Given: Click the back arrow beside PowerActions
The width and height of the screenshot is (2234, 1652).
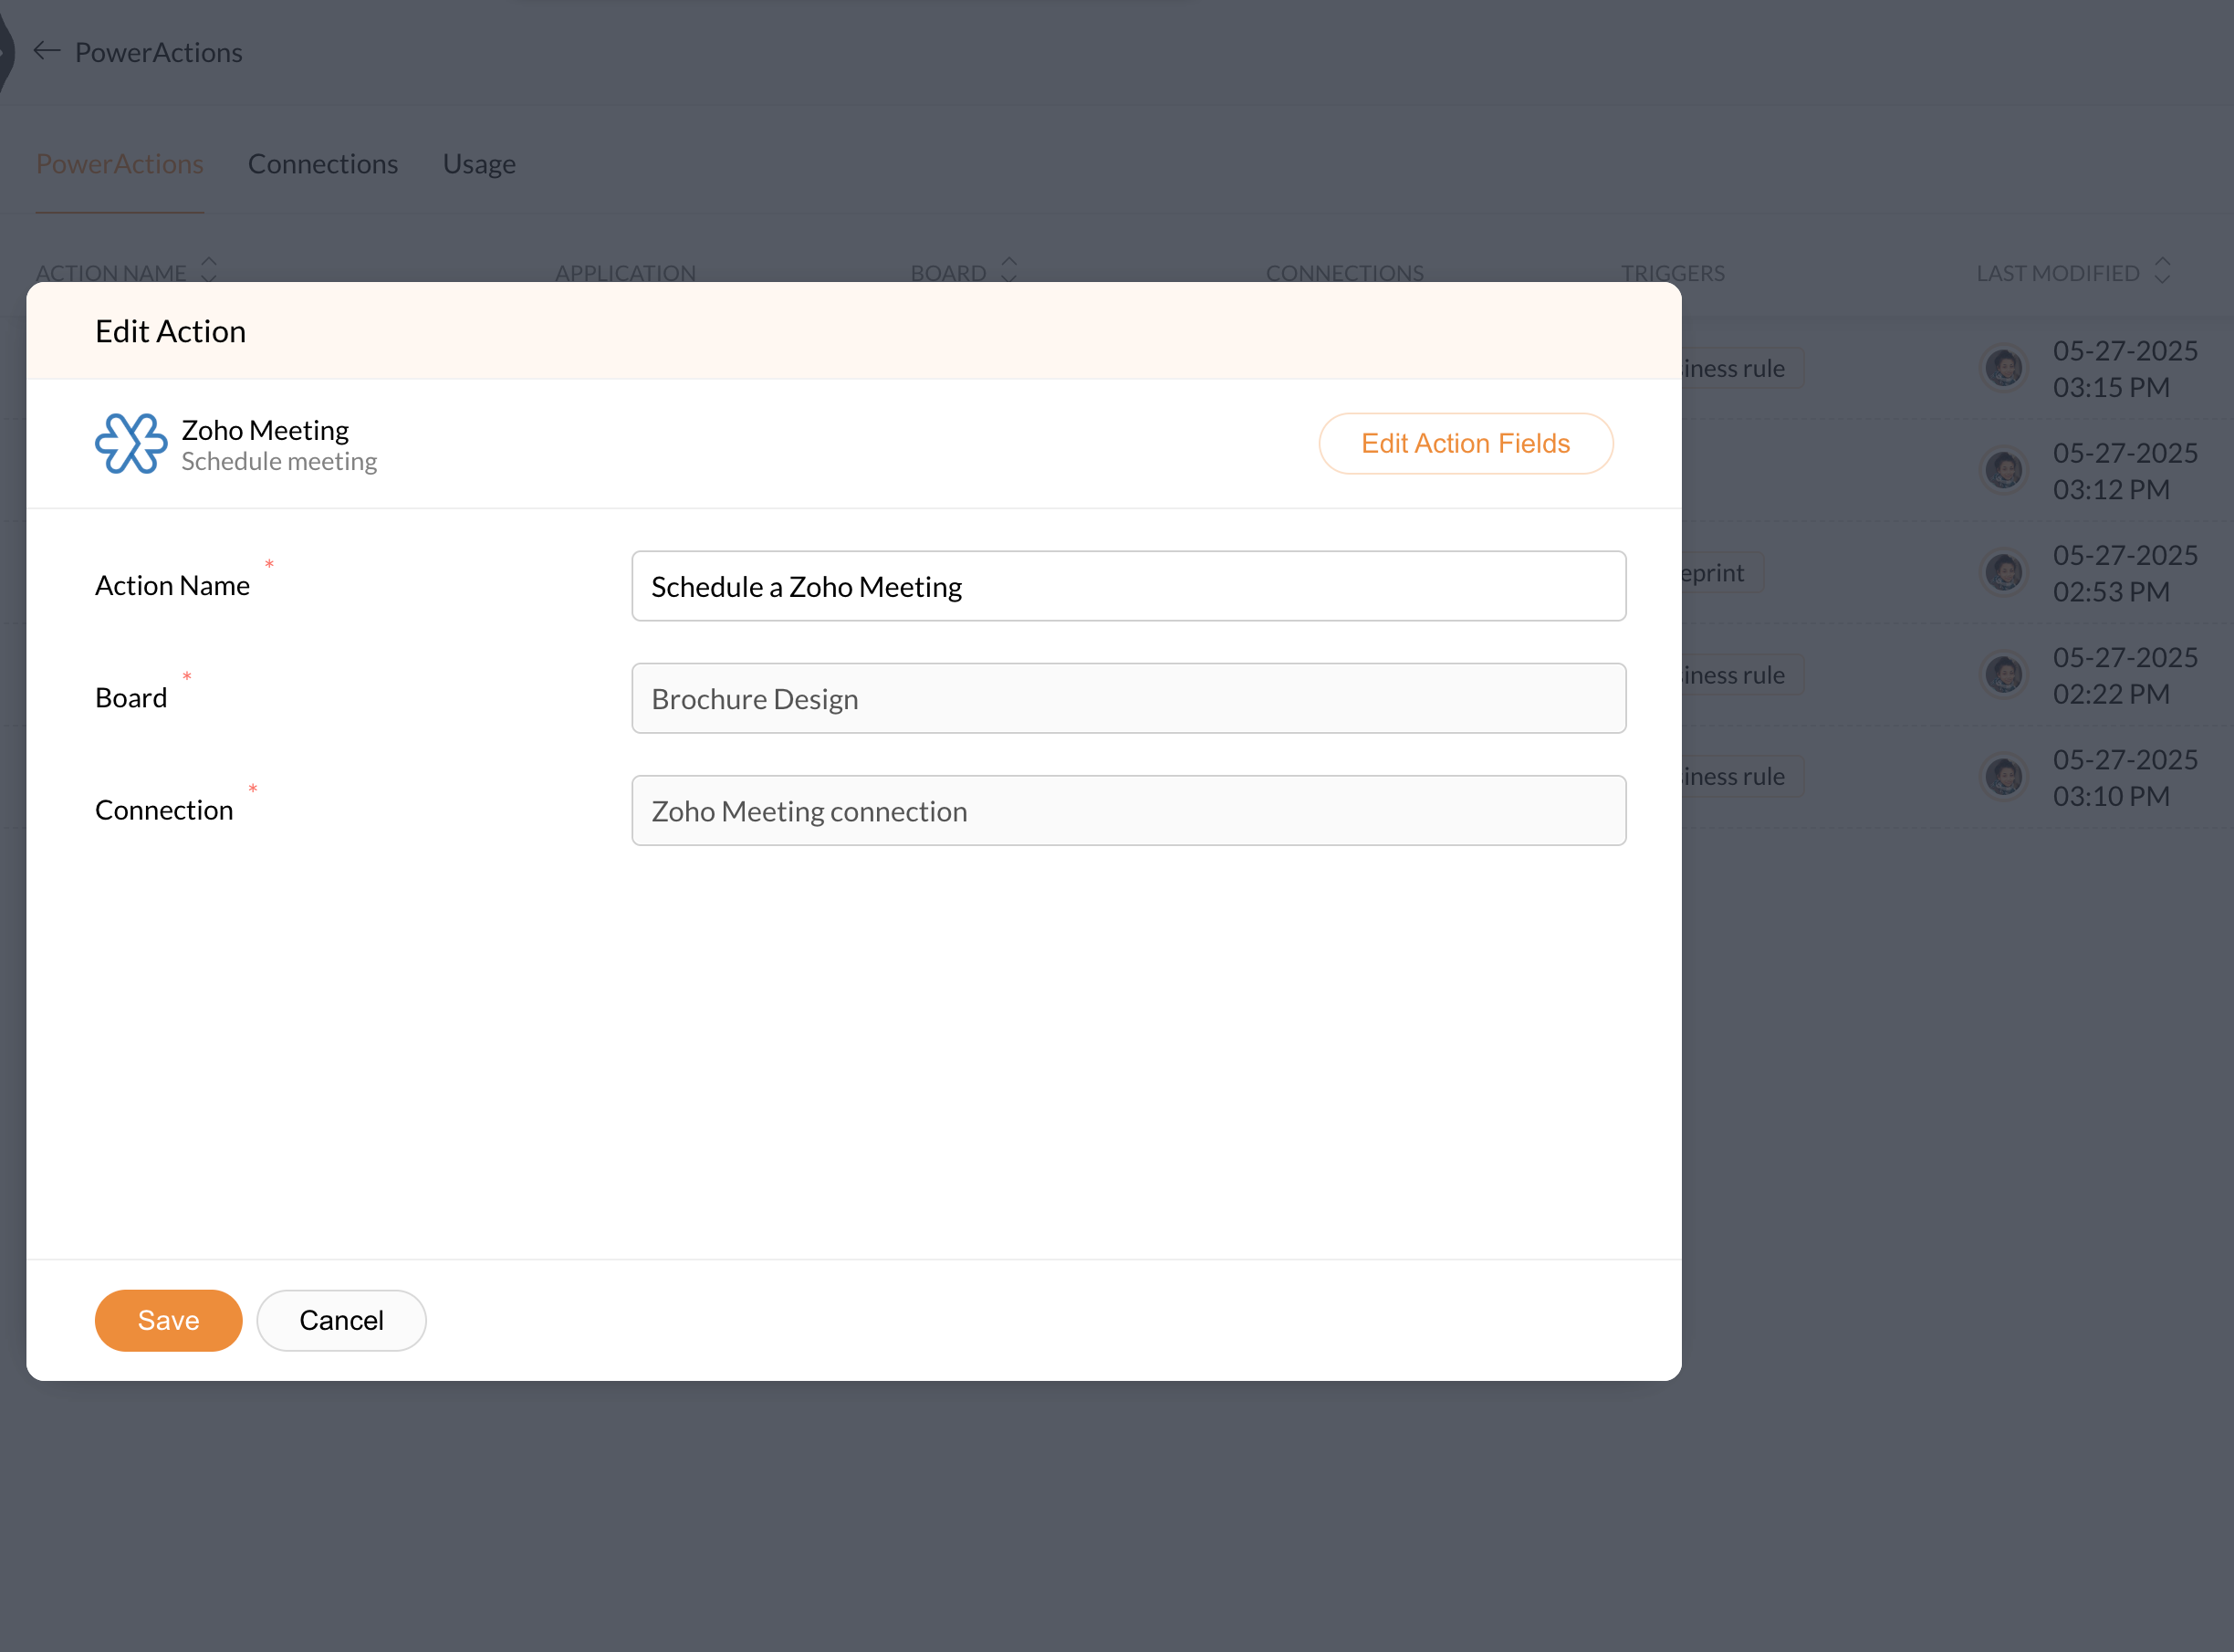Looking at the screenshot, I should pos(47,51).
